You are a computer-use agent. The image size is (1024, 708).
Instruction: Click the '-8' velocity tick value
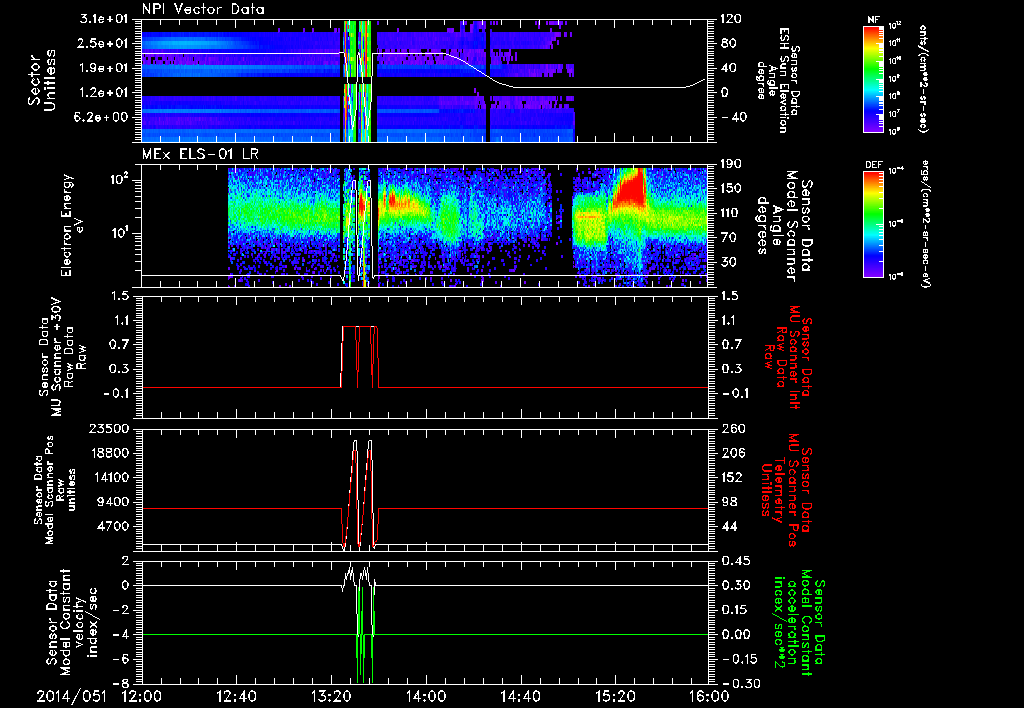click(x=121, y=683)
